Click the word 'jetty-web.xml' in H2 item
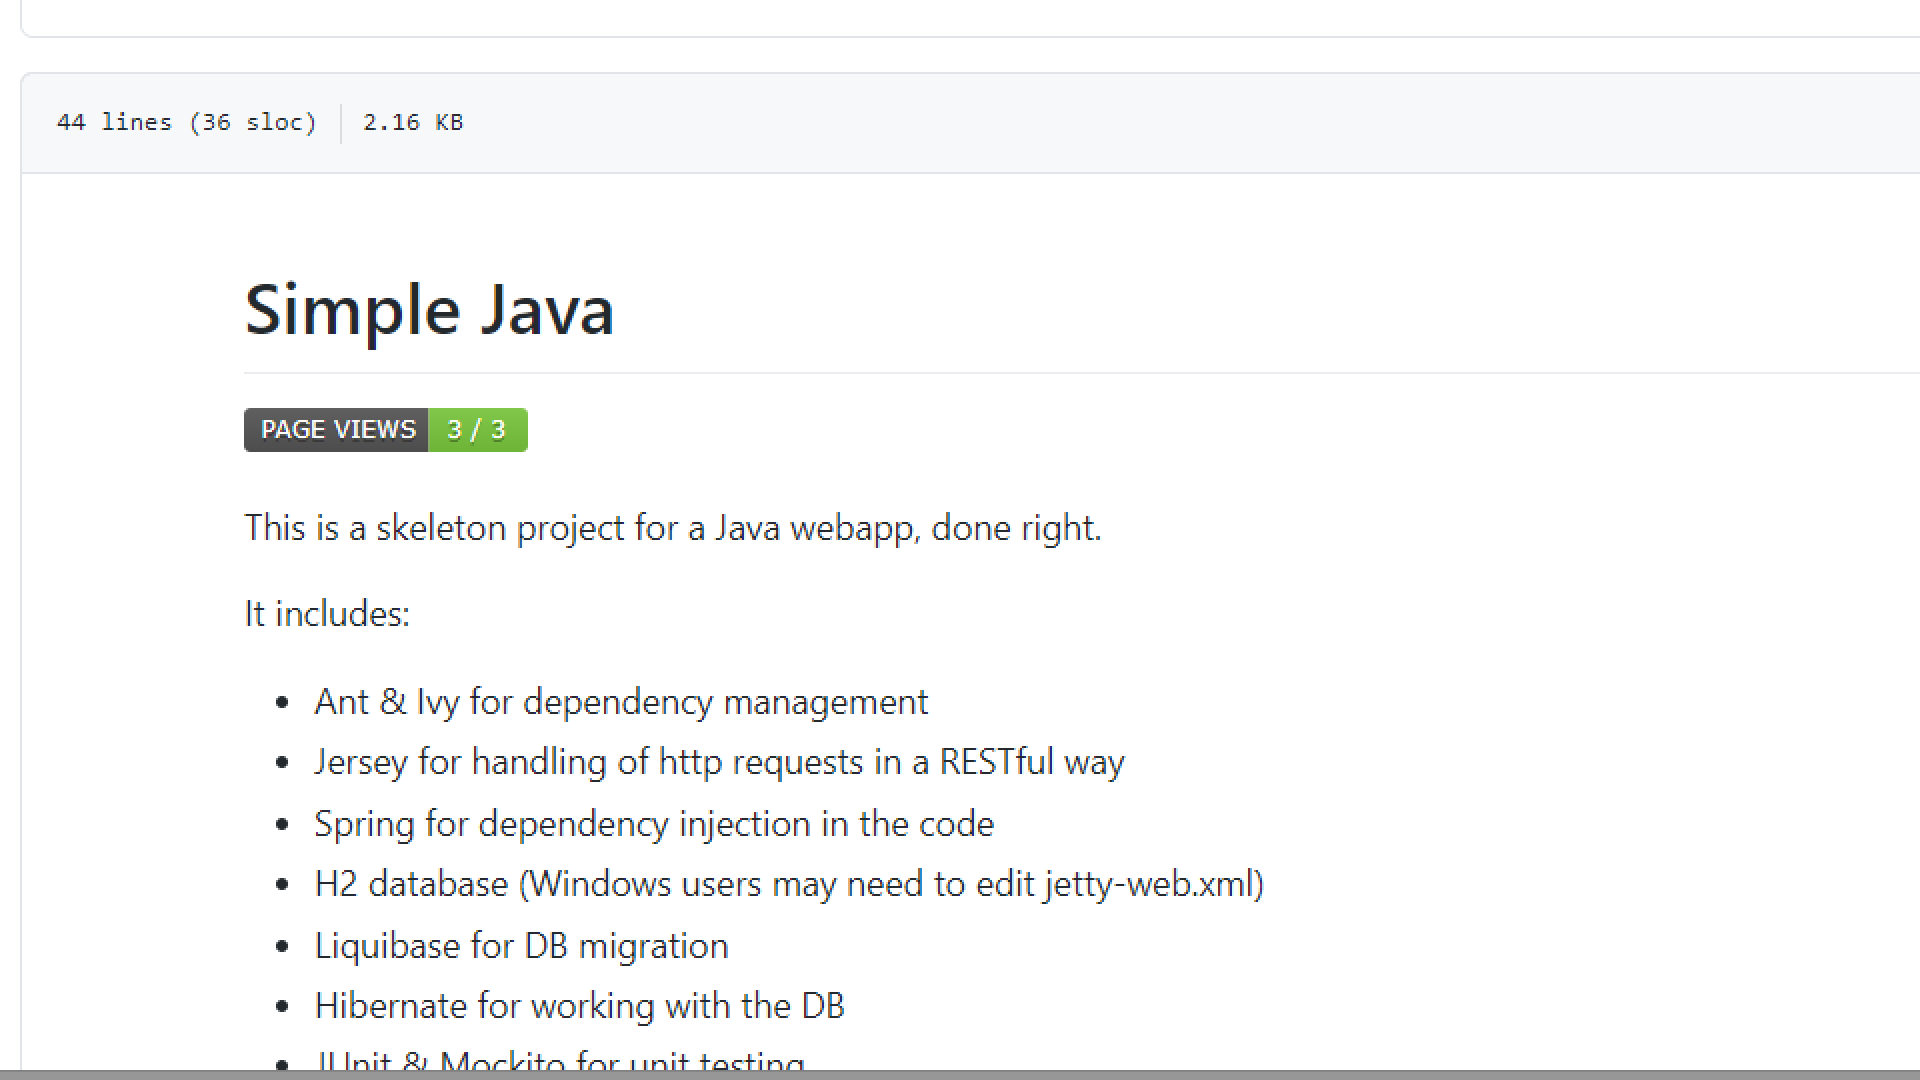Image resolution: width=1920 pixels, height=1080 pixels. (x=1149, y=884)
